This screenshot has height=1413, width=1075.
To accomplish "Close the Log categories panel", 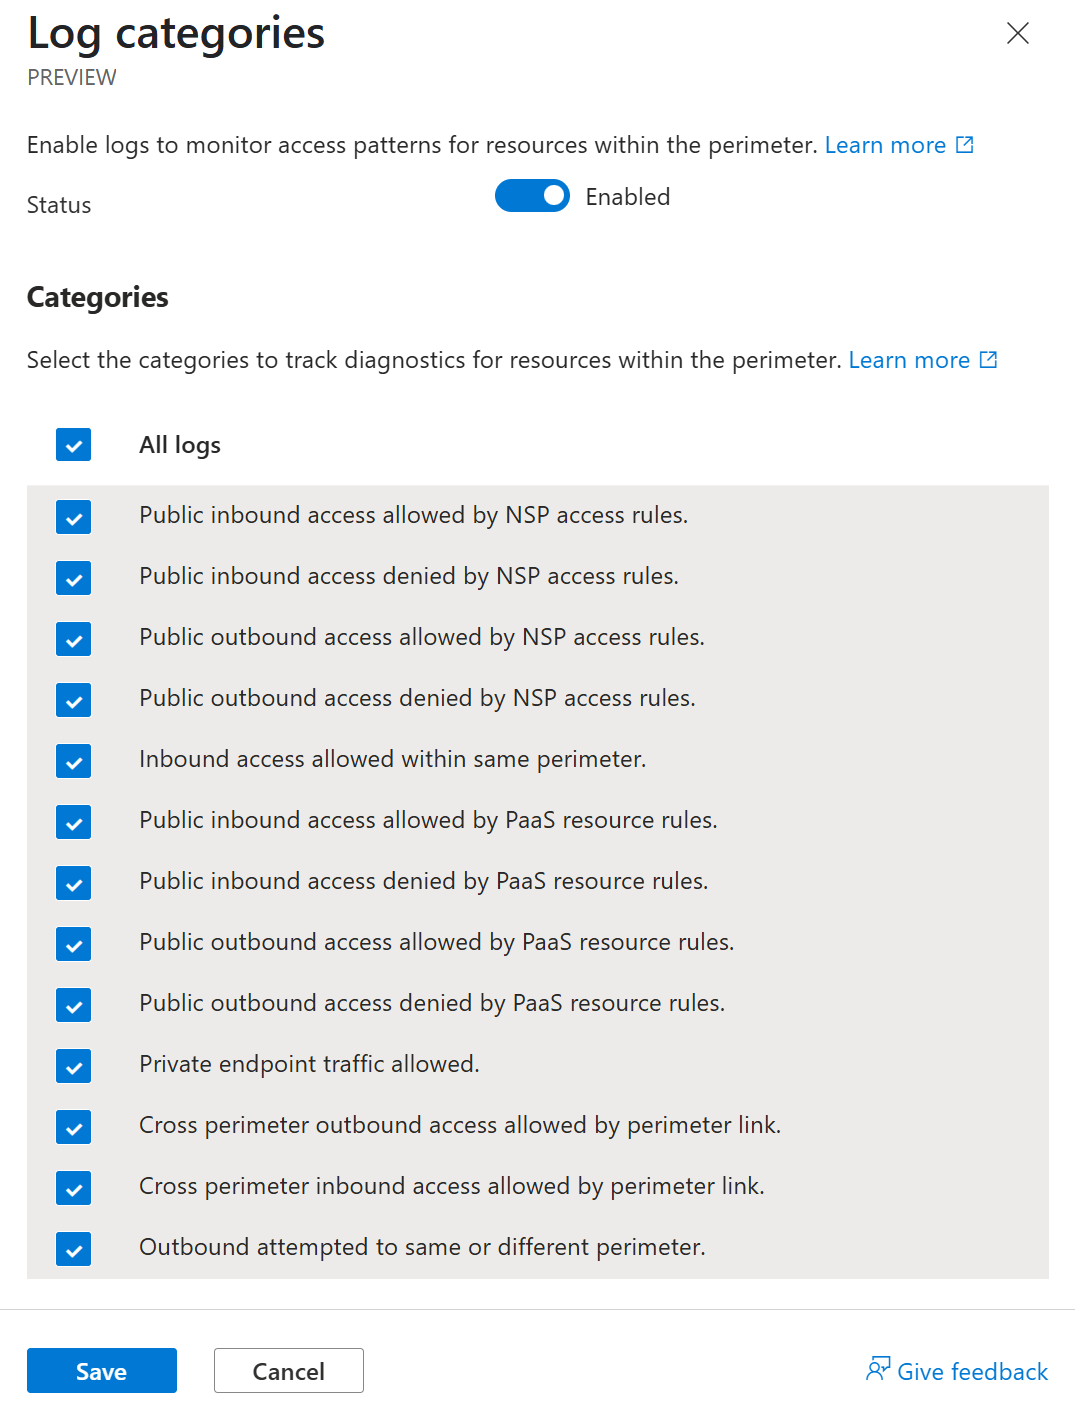I will coord(1017,33).
